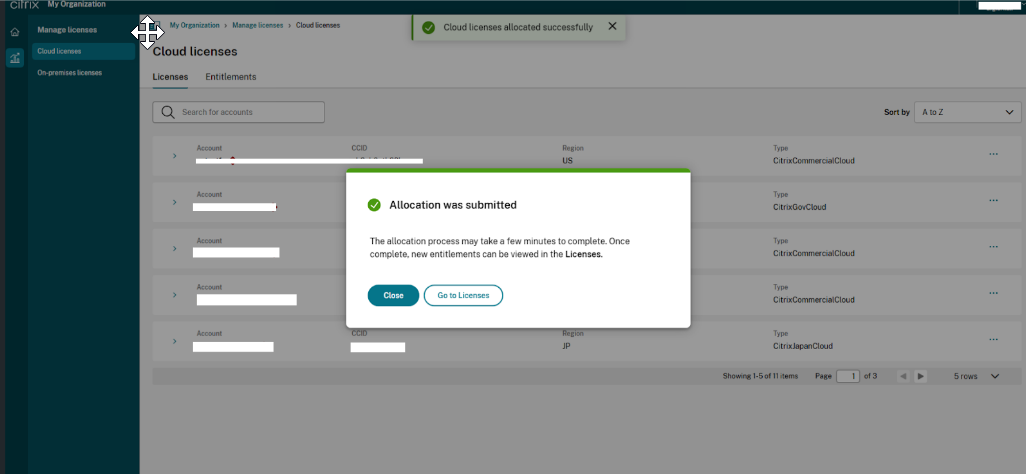Open more options for CitrixJapanCloud row
Image resolution: width=1026 pixels, height=474 pixels.
click(x=993, y=340)
